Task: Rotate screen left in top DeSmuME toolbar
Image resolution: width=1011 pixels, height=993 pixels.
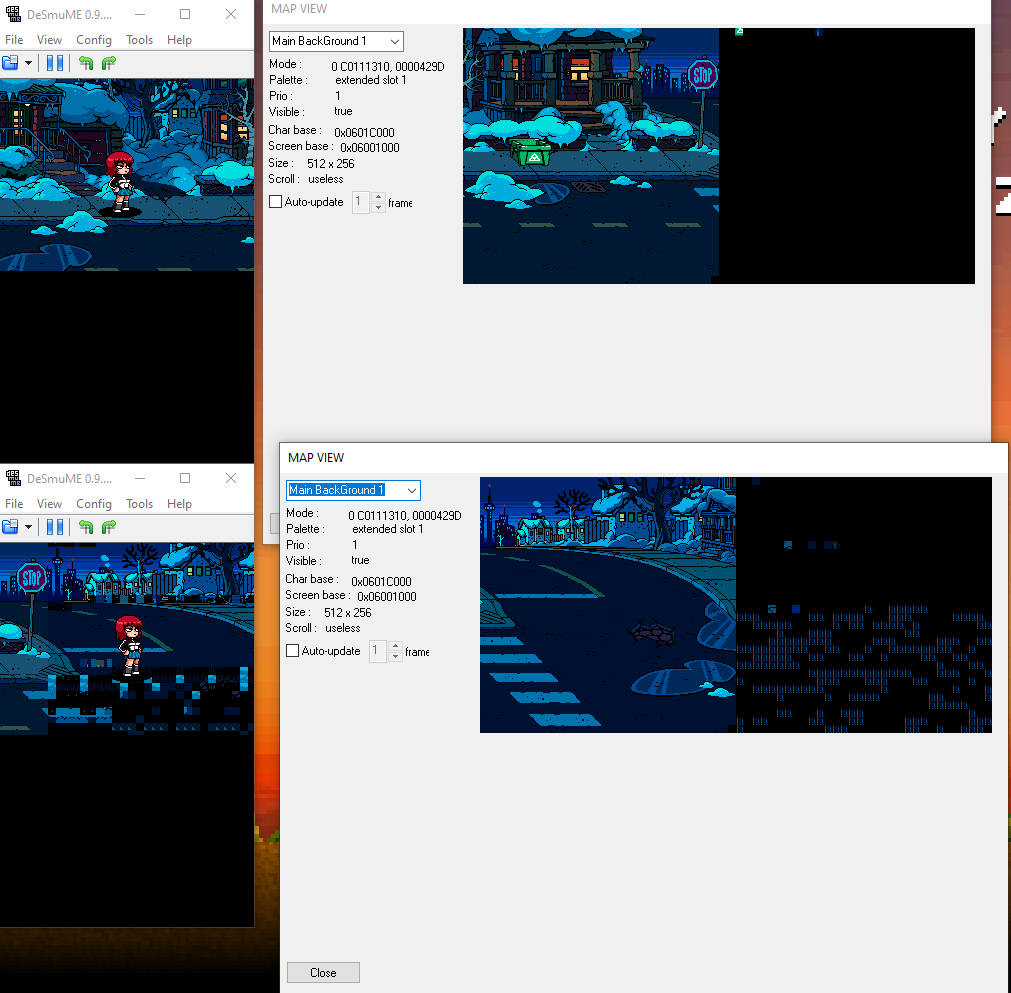Action: 86,63
